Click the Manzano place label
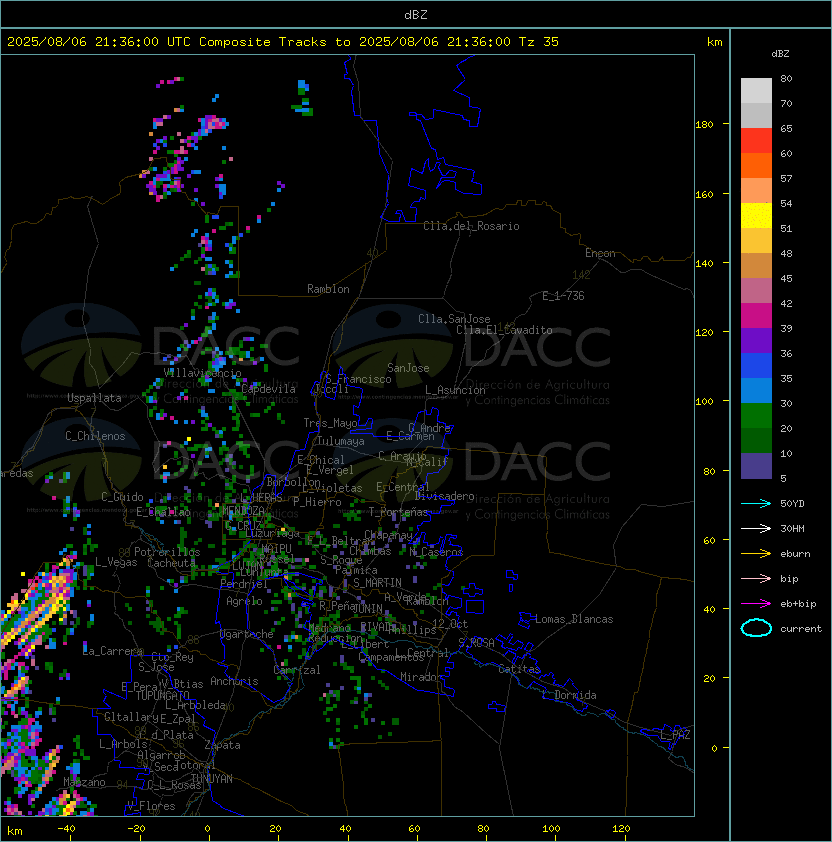 point(84,782)
